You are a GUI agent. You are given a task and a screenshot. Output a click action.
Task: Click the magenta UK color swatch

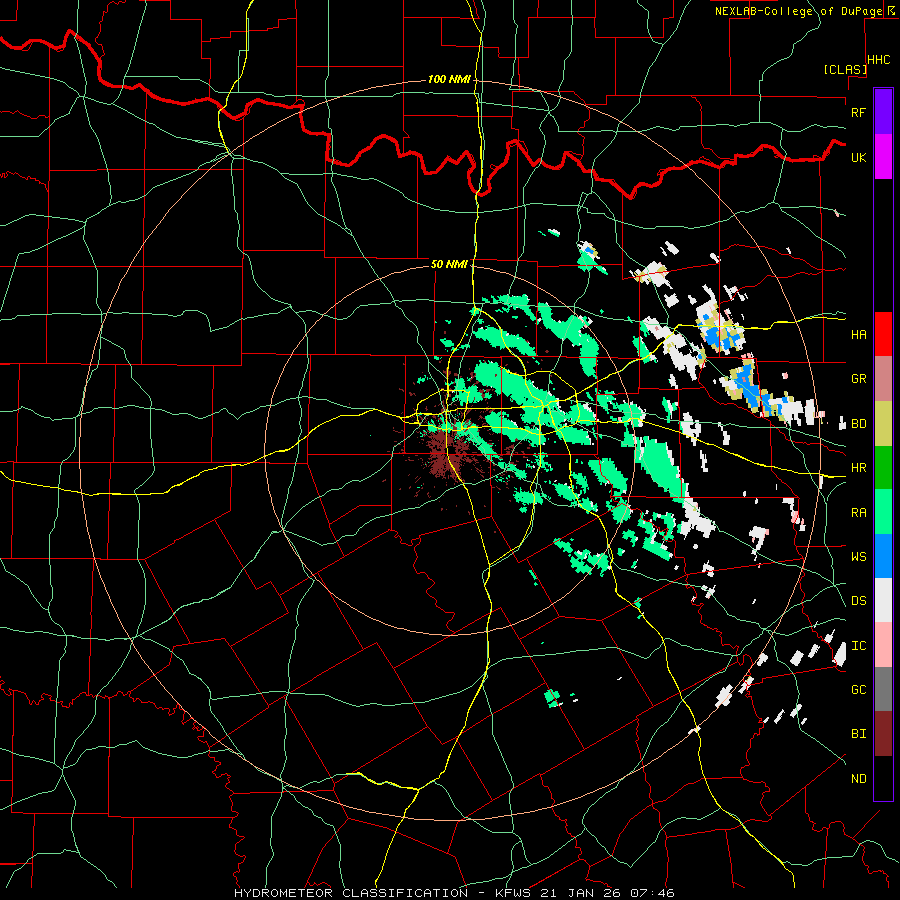pos(883,157)
